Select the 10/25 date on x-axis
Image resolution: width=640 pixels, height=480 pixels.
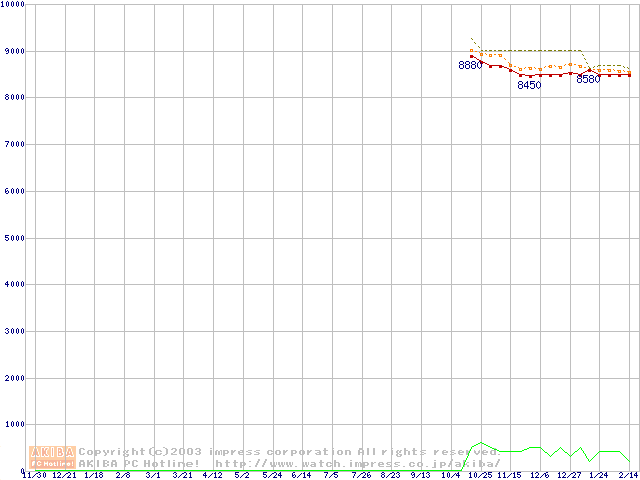[x=481, y=476]
